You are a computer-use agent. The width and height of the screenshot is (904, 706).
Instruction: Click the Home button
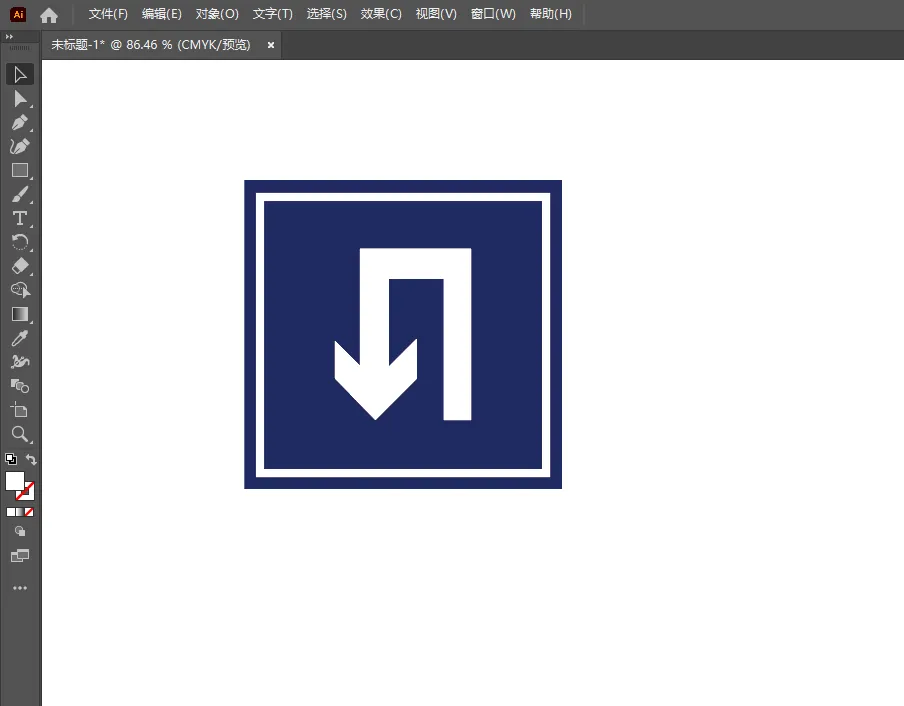(x=49, y=15)
